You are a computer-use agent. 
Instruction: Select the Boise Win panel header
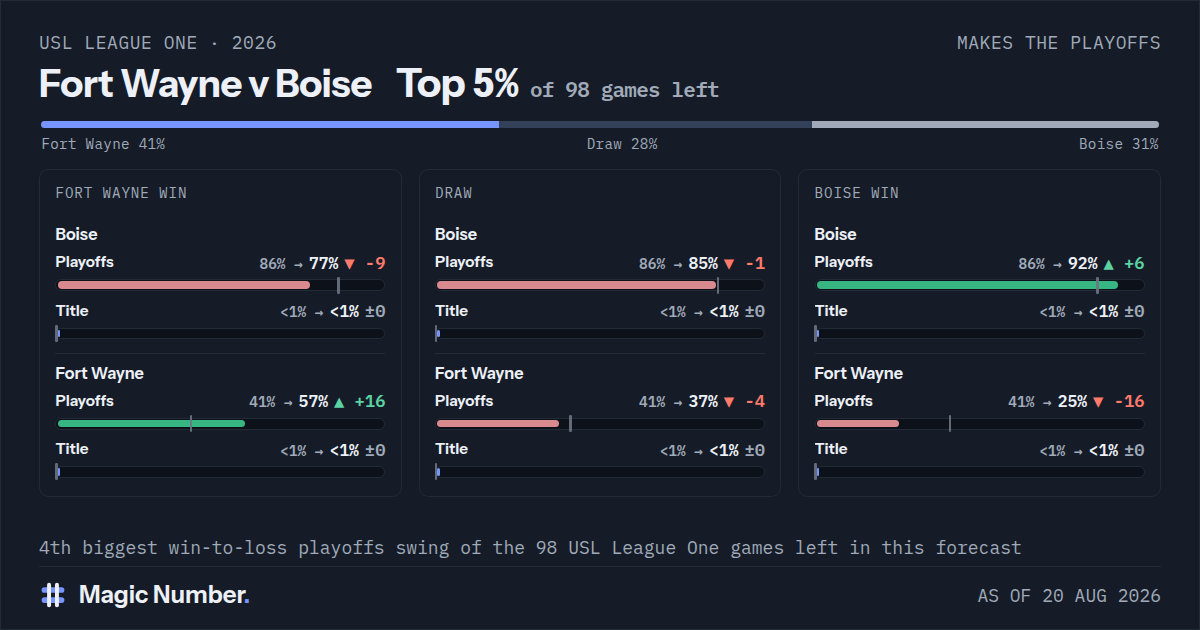pyautogui.click(x=857, y=193)
